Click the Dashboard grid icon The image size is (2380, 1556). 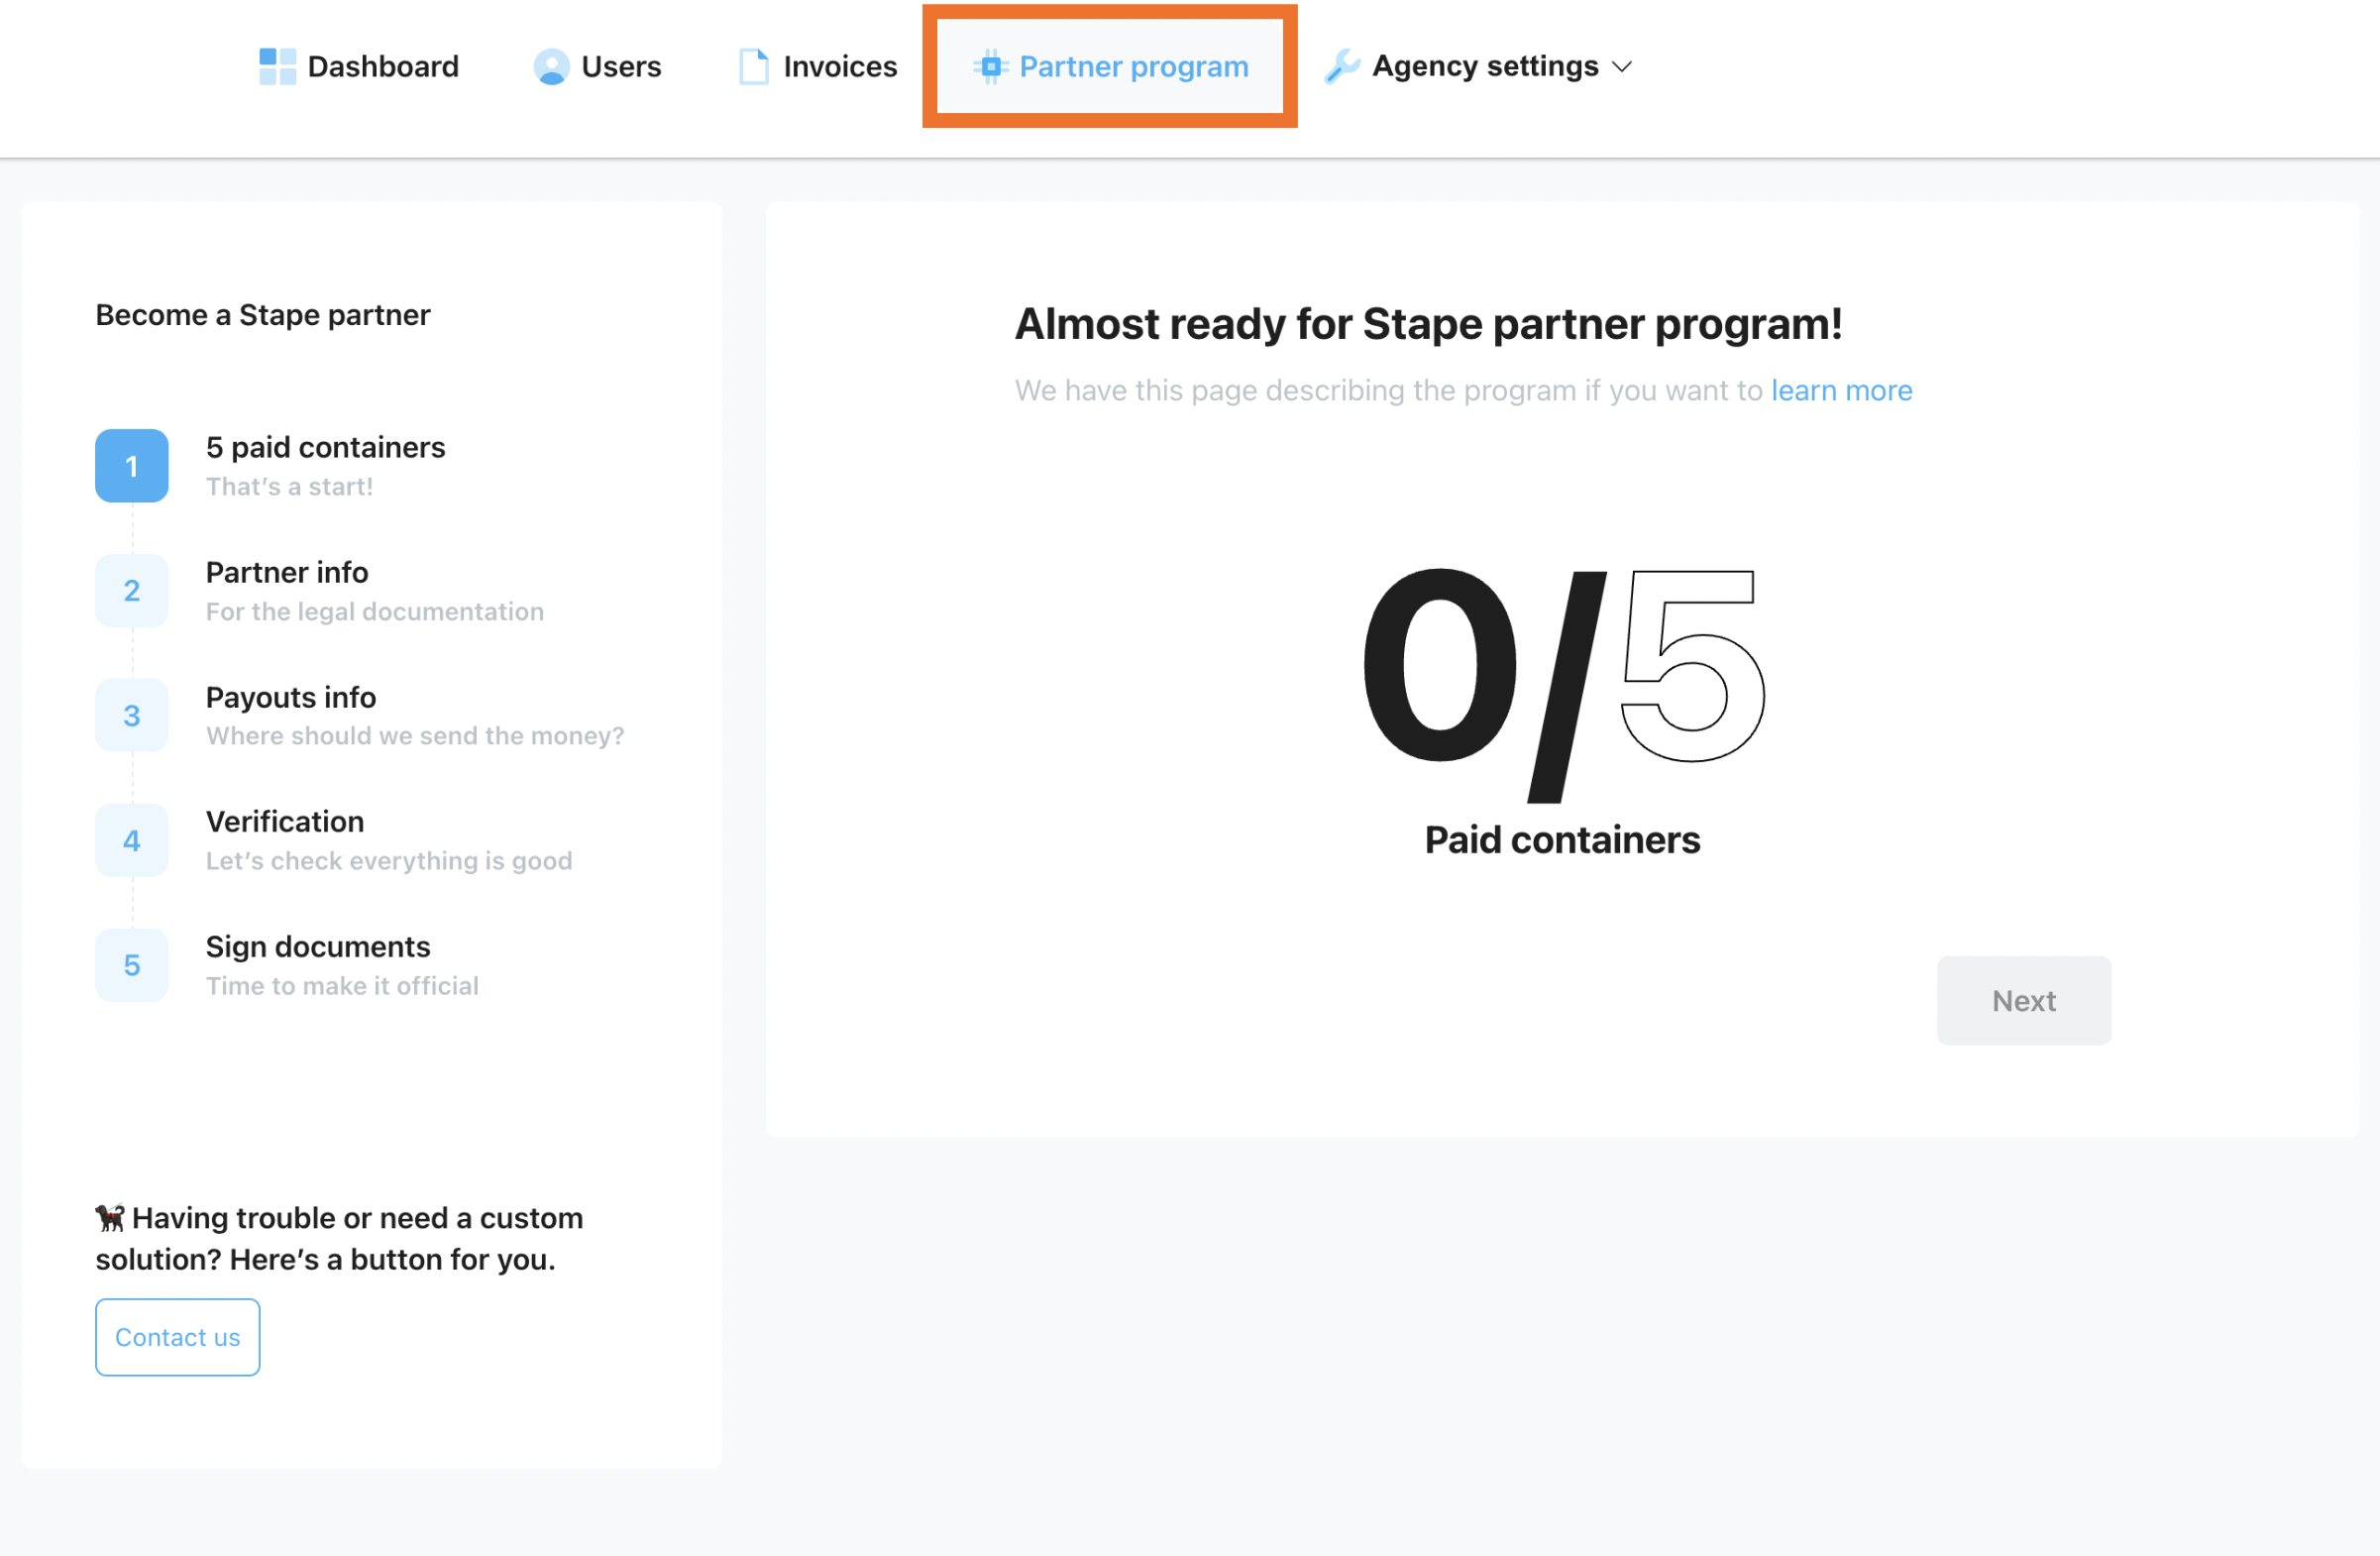point(277,66)
